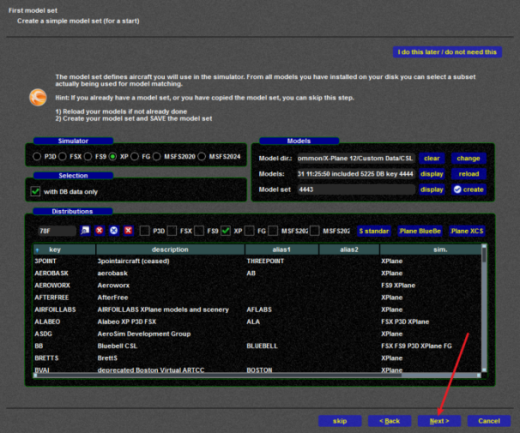Screen dimensions: 520x433
Task: Select the AIRFOILLABS distribution row
Action: [257, 310]
